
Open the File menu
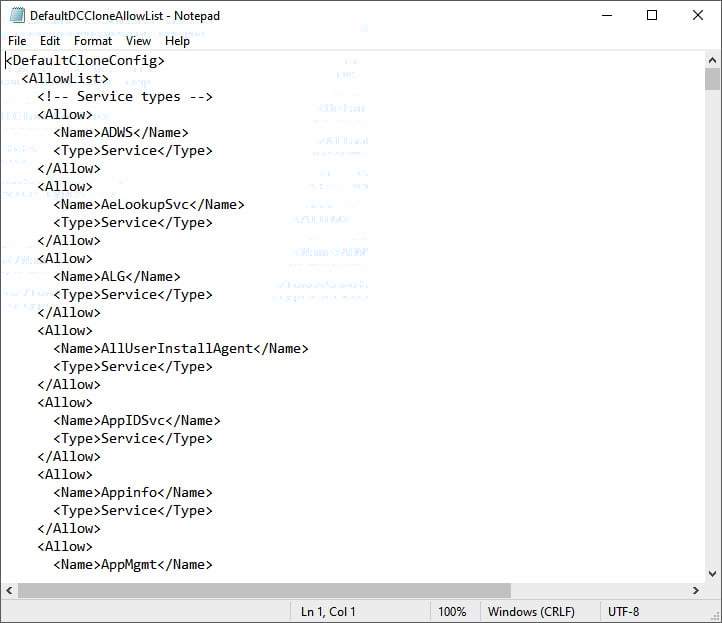(17, 41)
